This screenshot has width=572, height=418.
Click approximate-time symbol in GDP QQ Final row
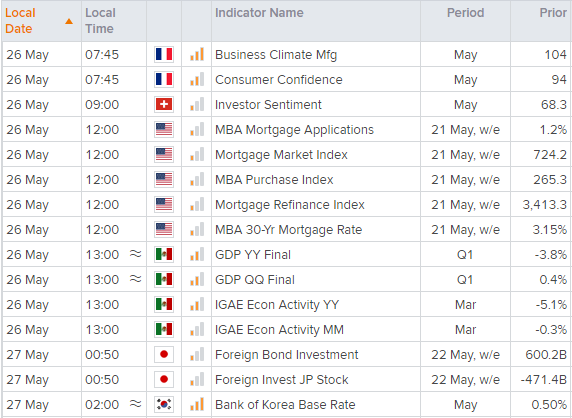click(x=135, y=279)
